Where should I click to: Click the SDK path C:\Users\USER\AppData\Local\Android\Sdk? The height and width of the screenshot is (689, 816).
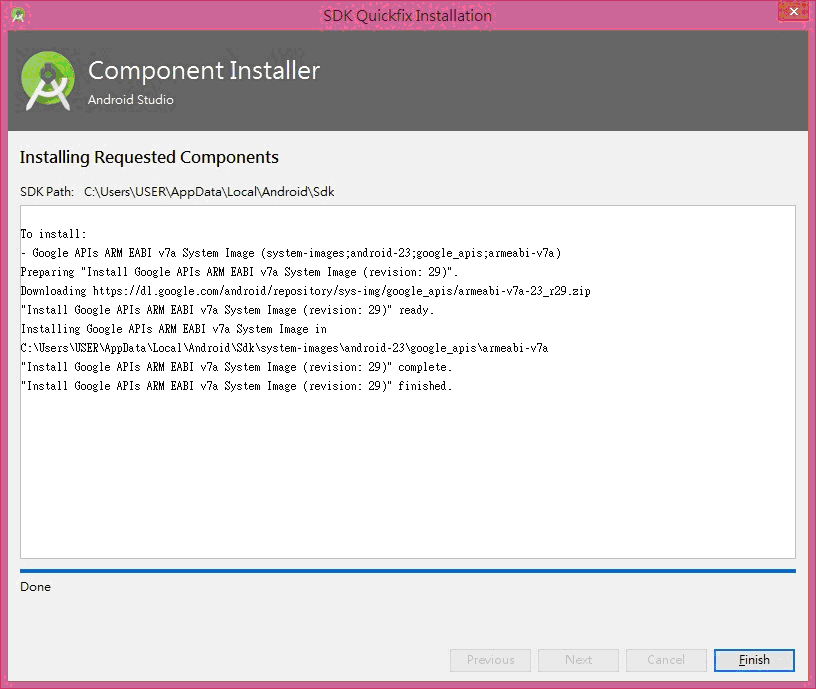pos(209,192)
